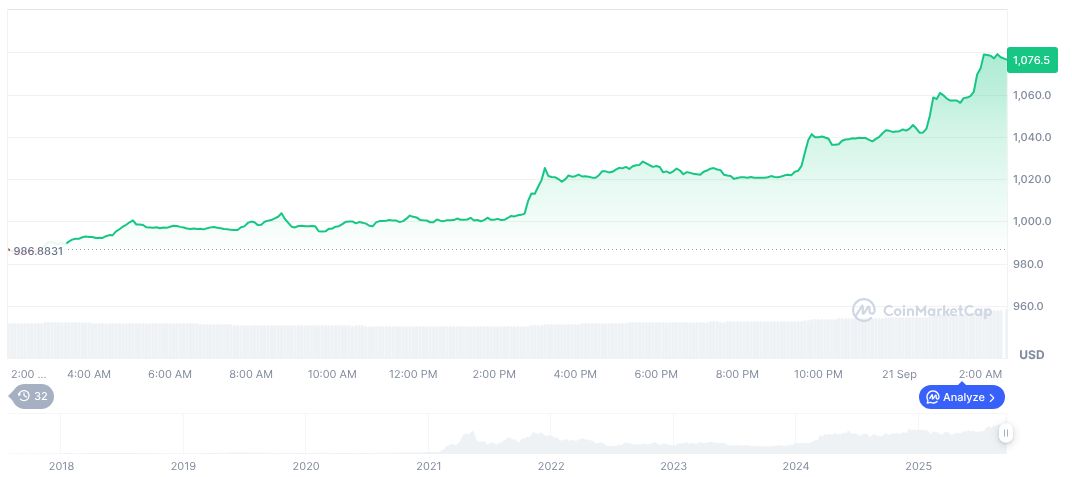The image size is (1072, 477).
Task: Click the USD currency label
Action: [x=1031, y=355]
